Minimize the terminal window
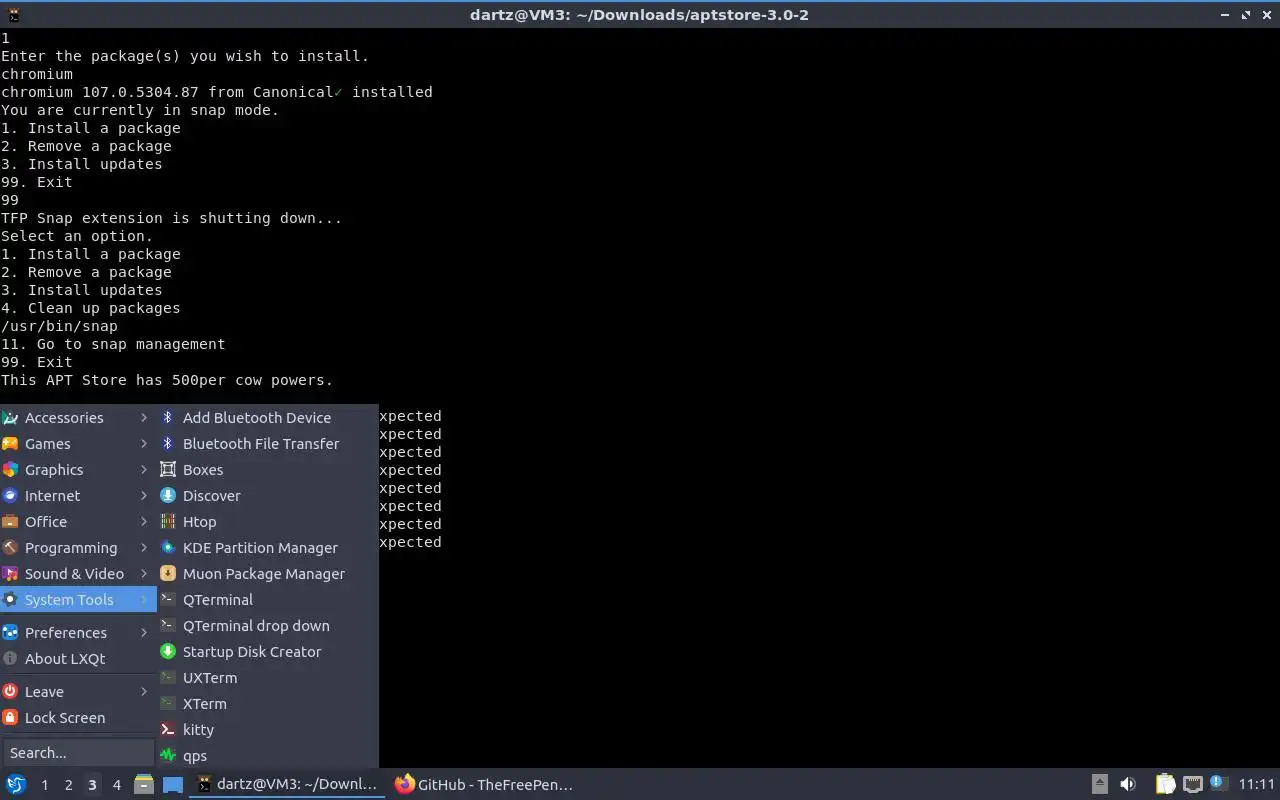 pos(1226,14)
